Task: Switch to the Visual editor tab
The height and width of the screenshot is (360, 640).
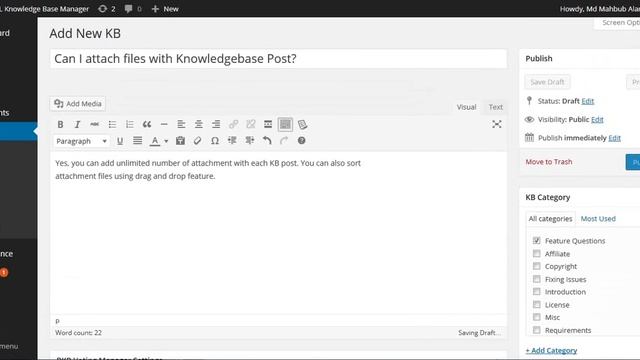Action: pos(466,107)
